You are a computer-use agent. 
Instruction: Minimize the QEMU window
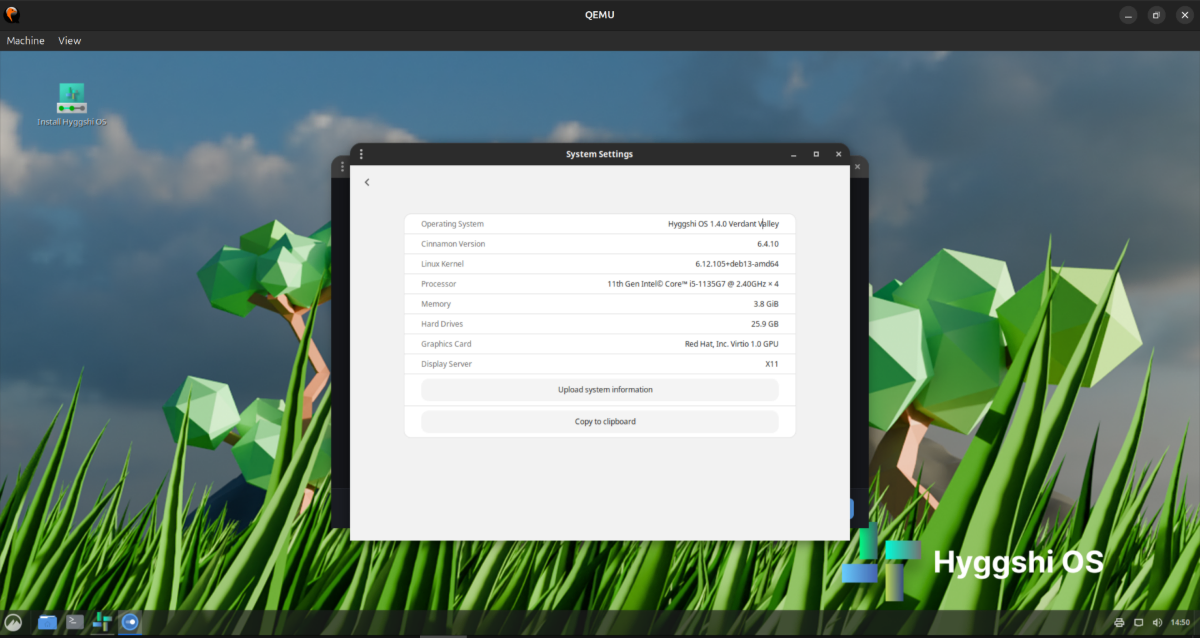pos(1128,15)
